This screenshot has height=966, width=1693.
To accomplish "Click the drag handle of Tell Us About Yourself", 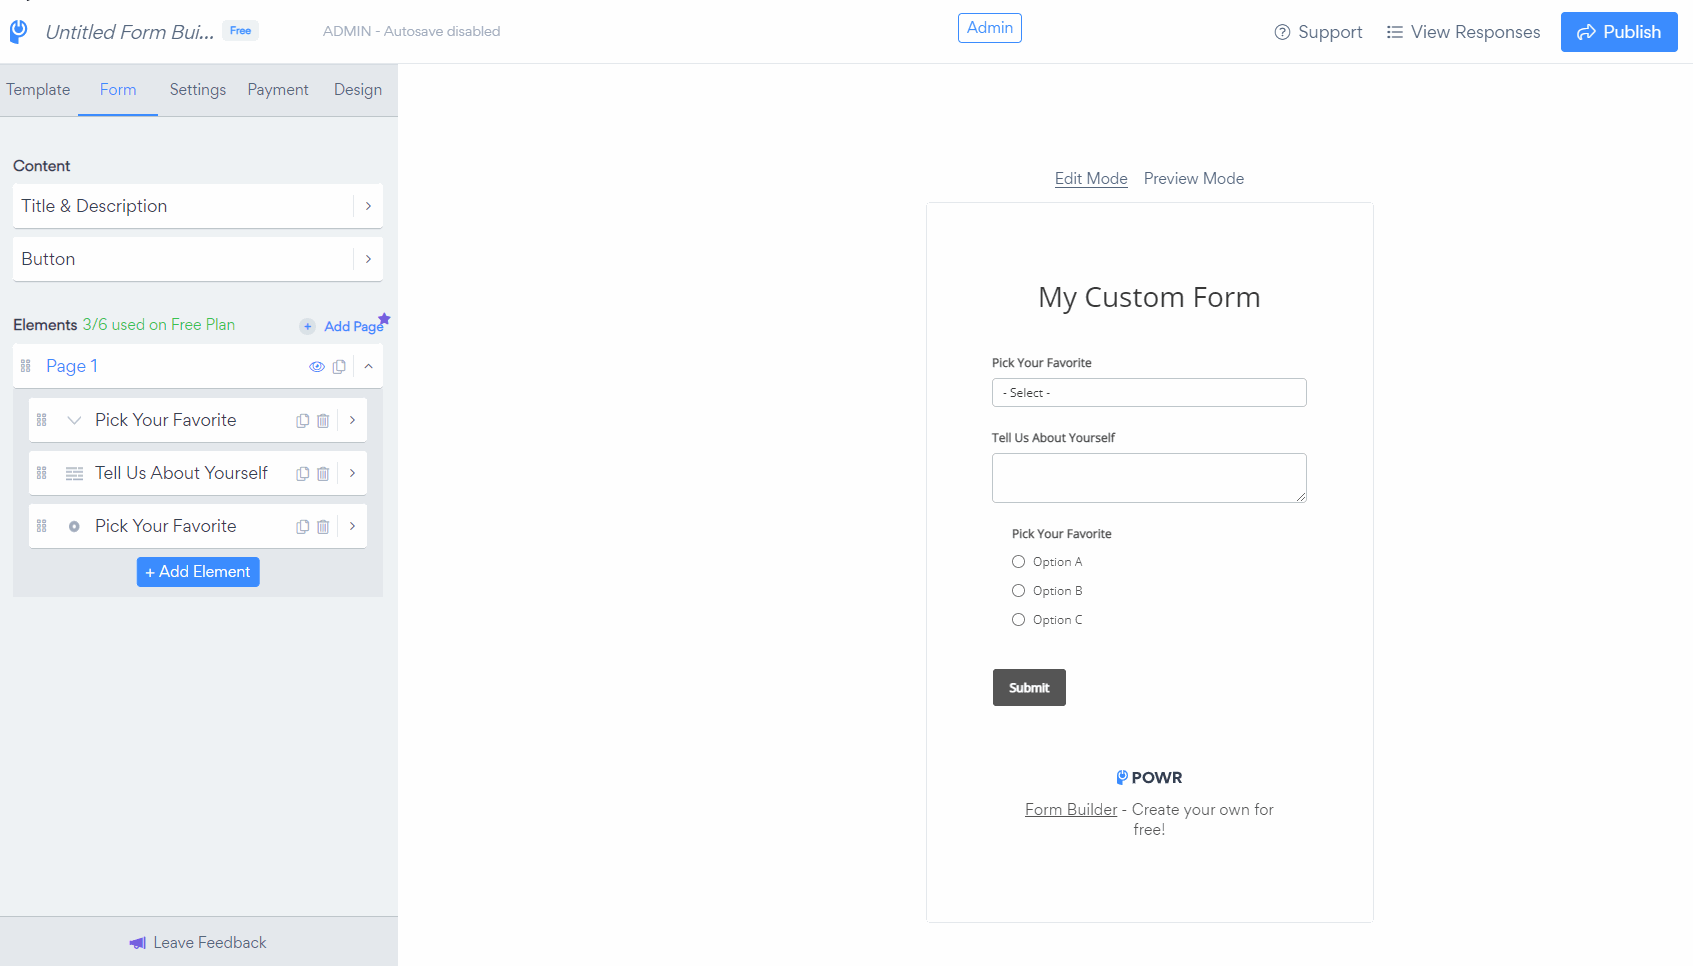I will pyautogui.click(x=41, y=473).
